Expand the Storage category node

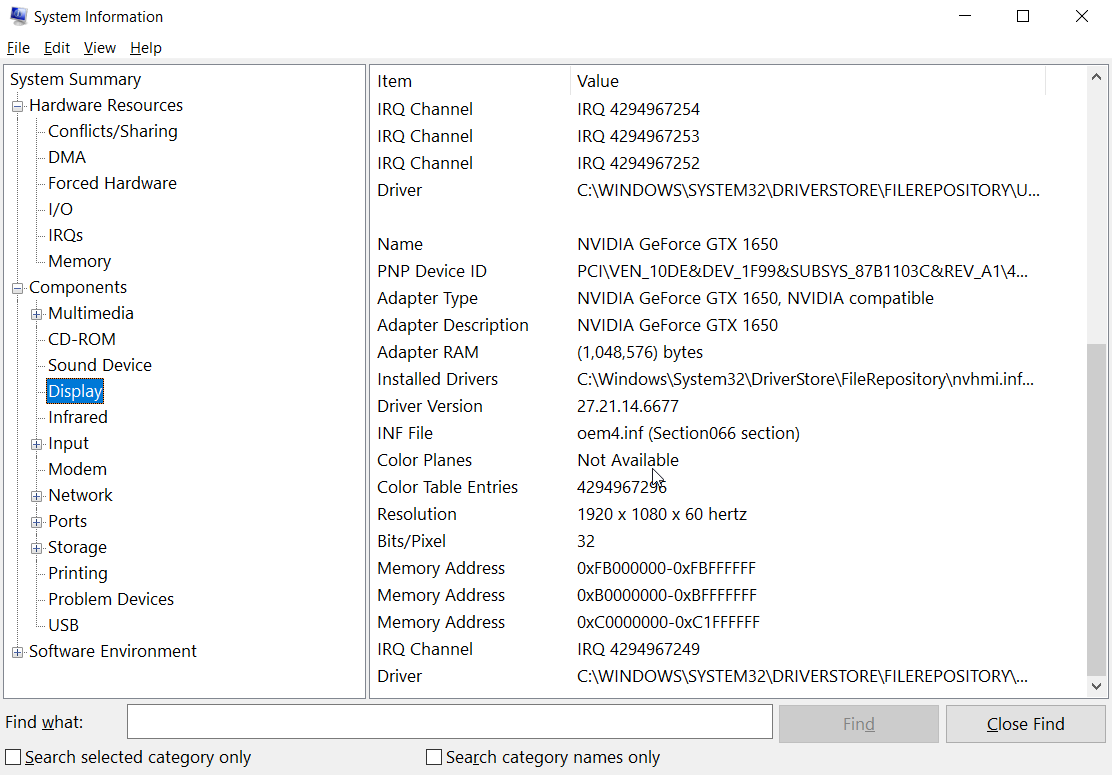point(37,548)
